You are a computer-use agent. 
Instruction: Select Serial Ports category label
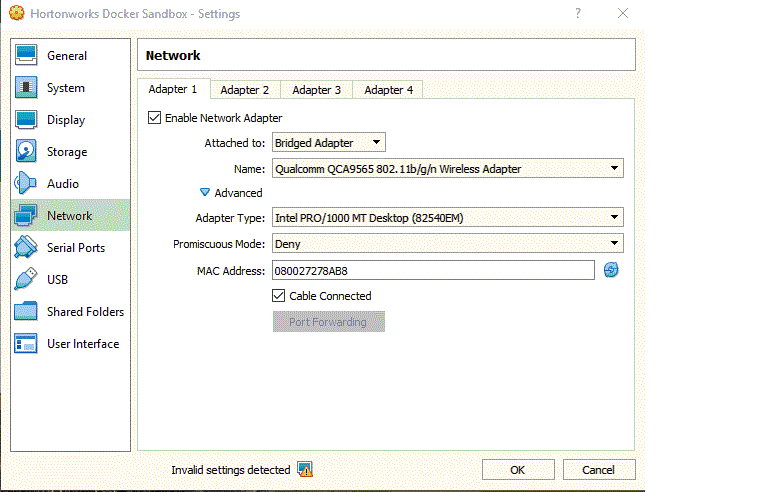(76, 247)
